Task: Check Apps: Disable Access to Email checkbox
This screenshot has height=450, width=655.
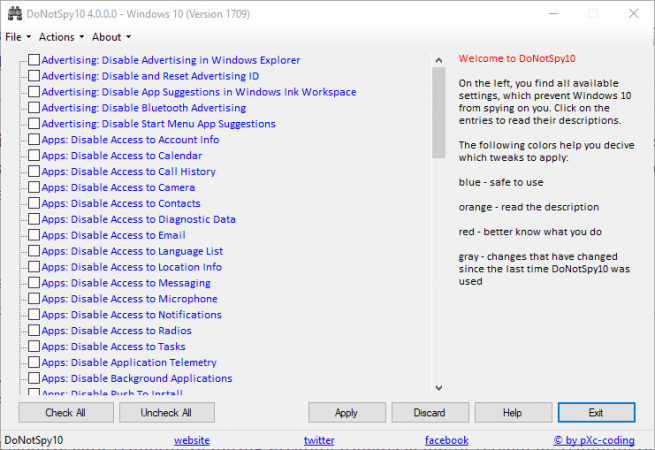Action: pos(34,235)
